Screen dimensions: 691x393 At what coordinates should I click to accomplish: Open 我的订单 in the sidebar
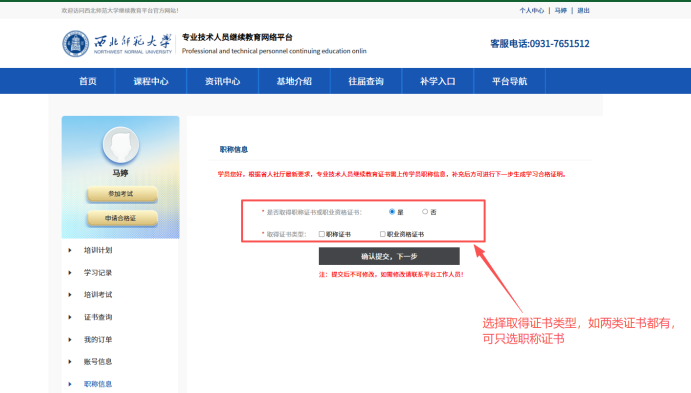[98, 340]
